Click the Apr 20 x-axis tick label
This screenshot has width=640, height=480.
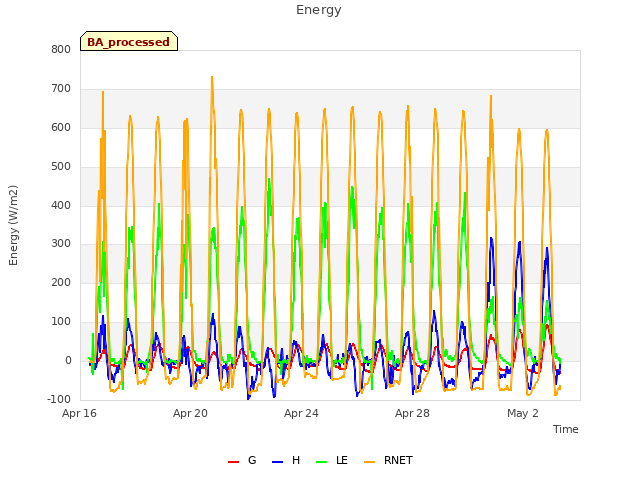(190, 413)
